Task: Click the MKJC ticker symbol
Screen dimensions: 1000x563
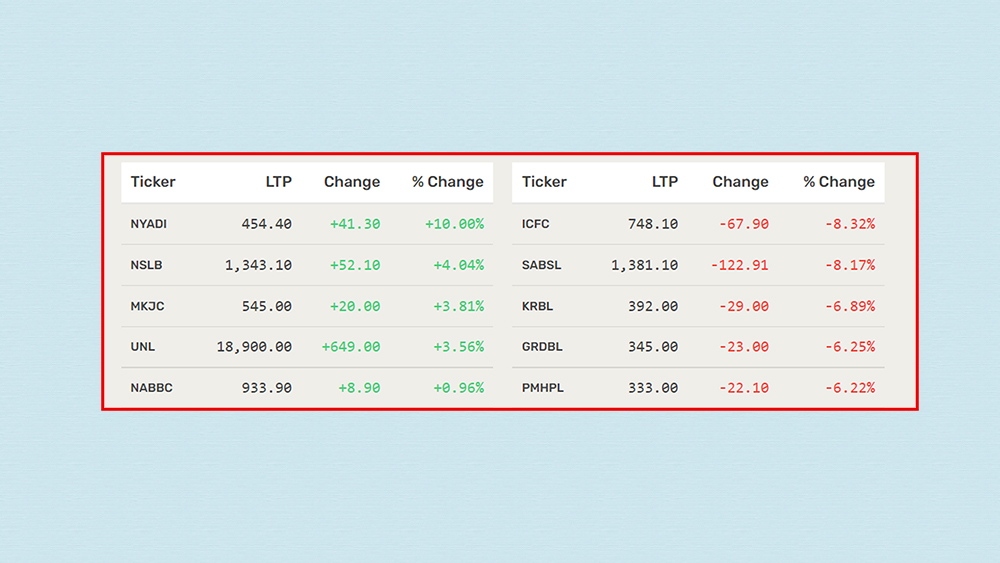Action: click(147, 306)
